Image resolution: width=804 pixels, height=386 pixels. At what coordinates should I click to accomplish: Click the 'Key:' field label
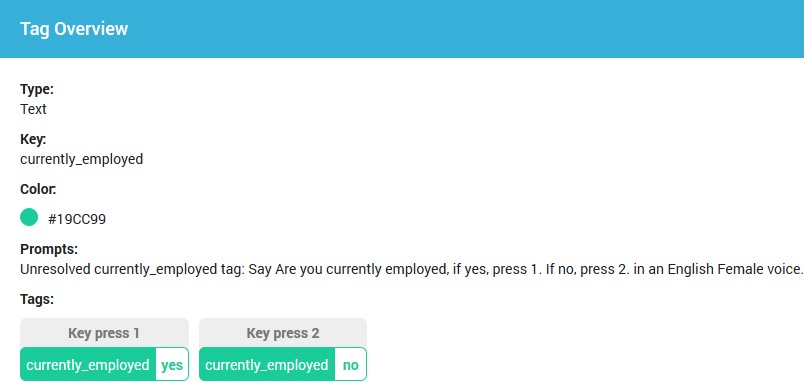tap(33, 139)
